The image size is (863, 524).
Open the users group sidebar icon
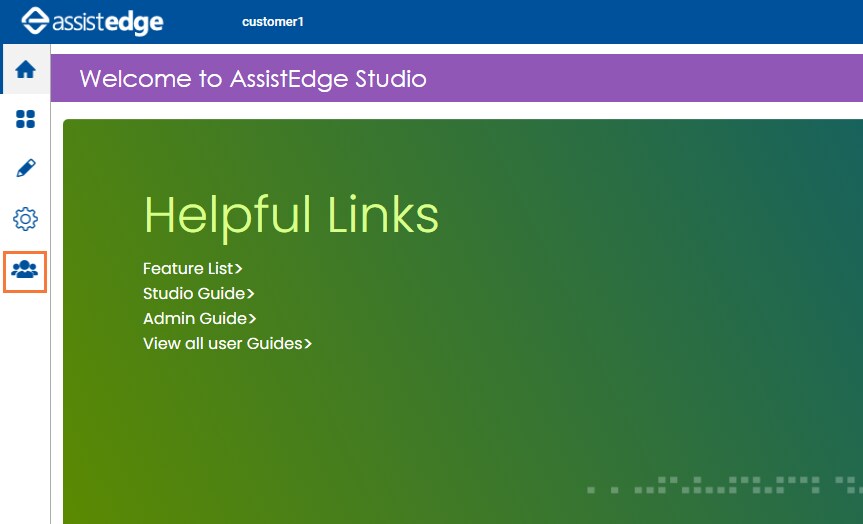25,270
